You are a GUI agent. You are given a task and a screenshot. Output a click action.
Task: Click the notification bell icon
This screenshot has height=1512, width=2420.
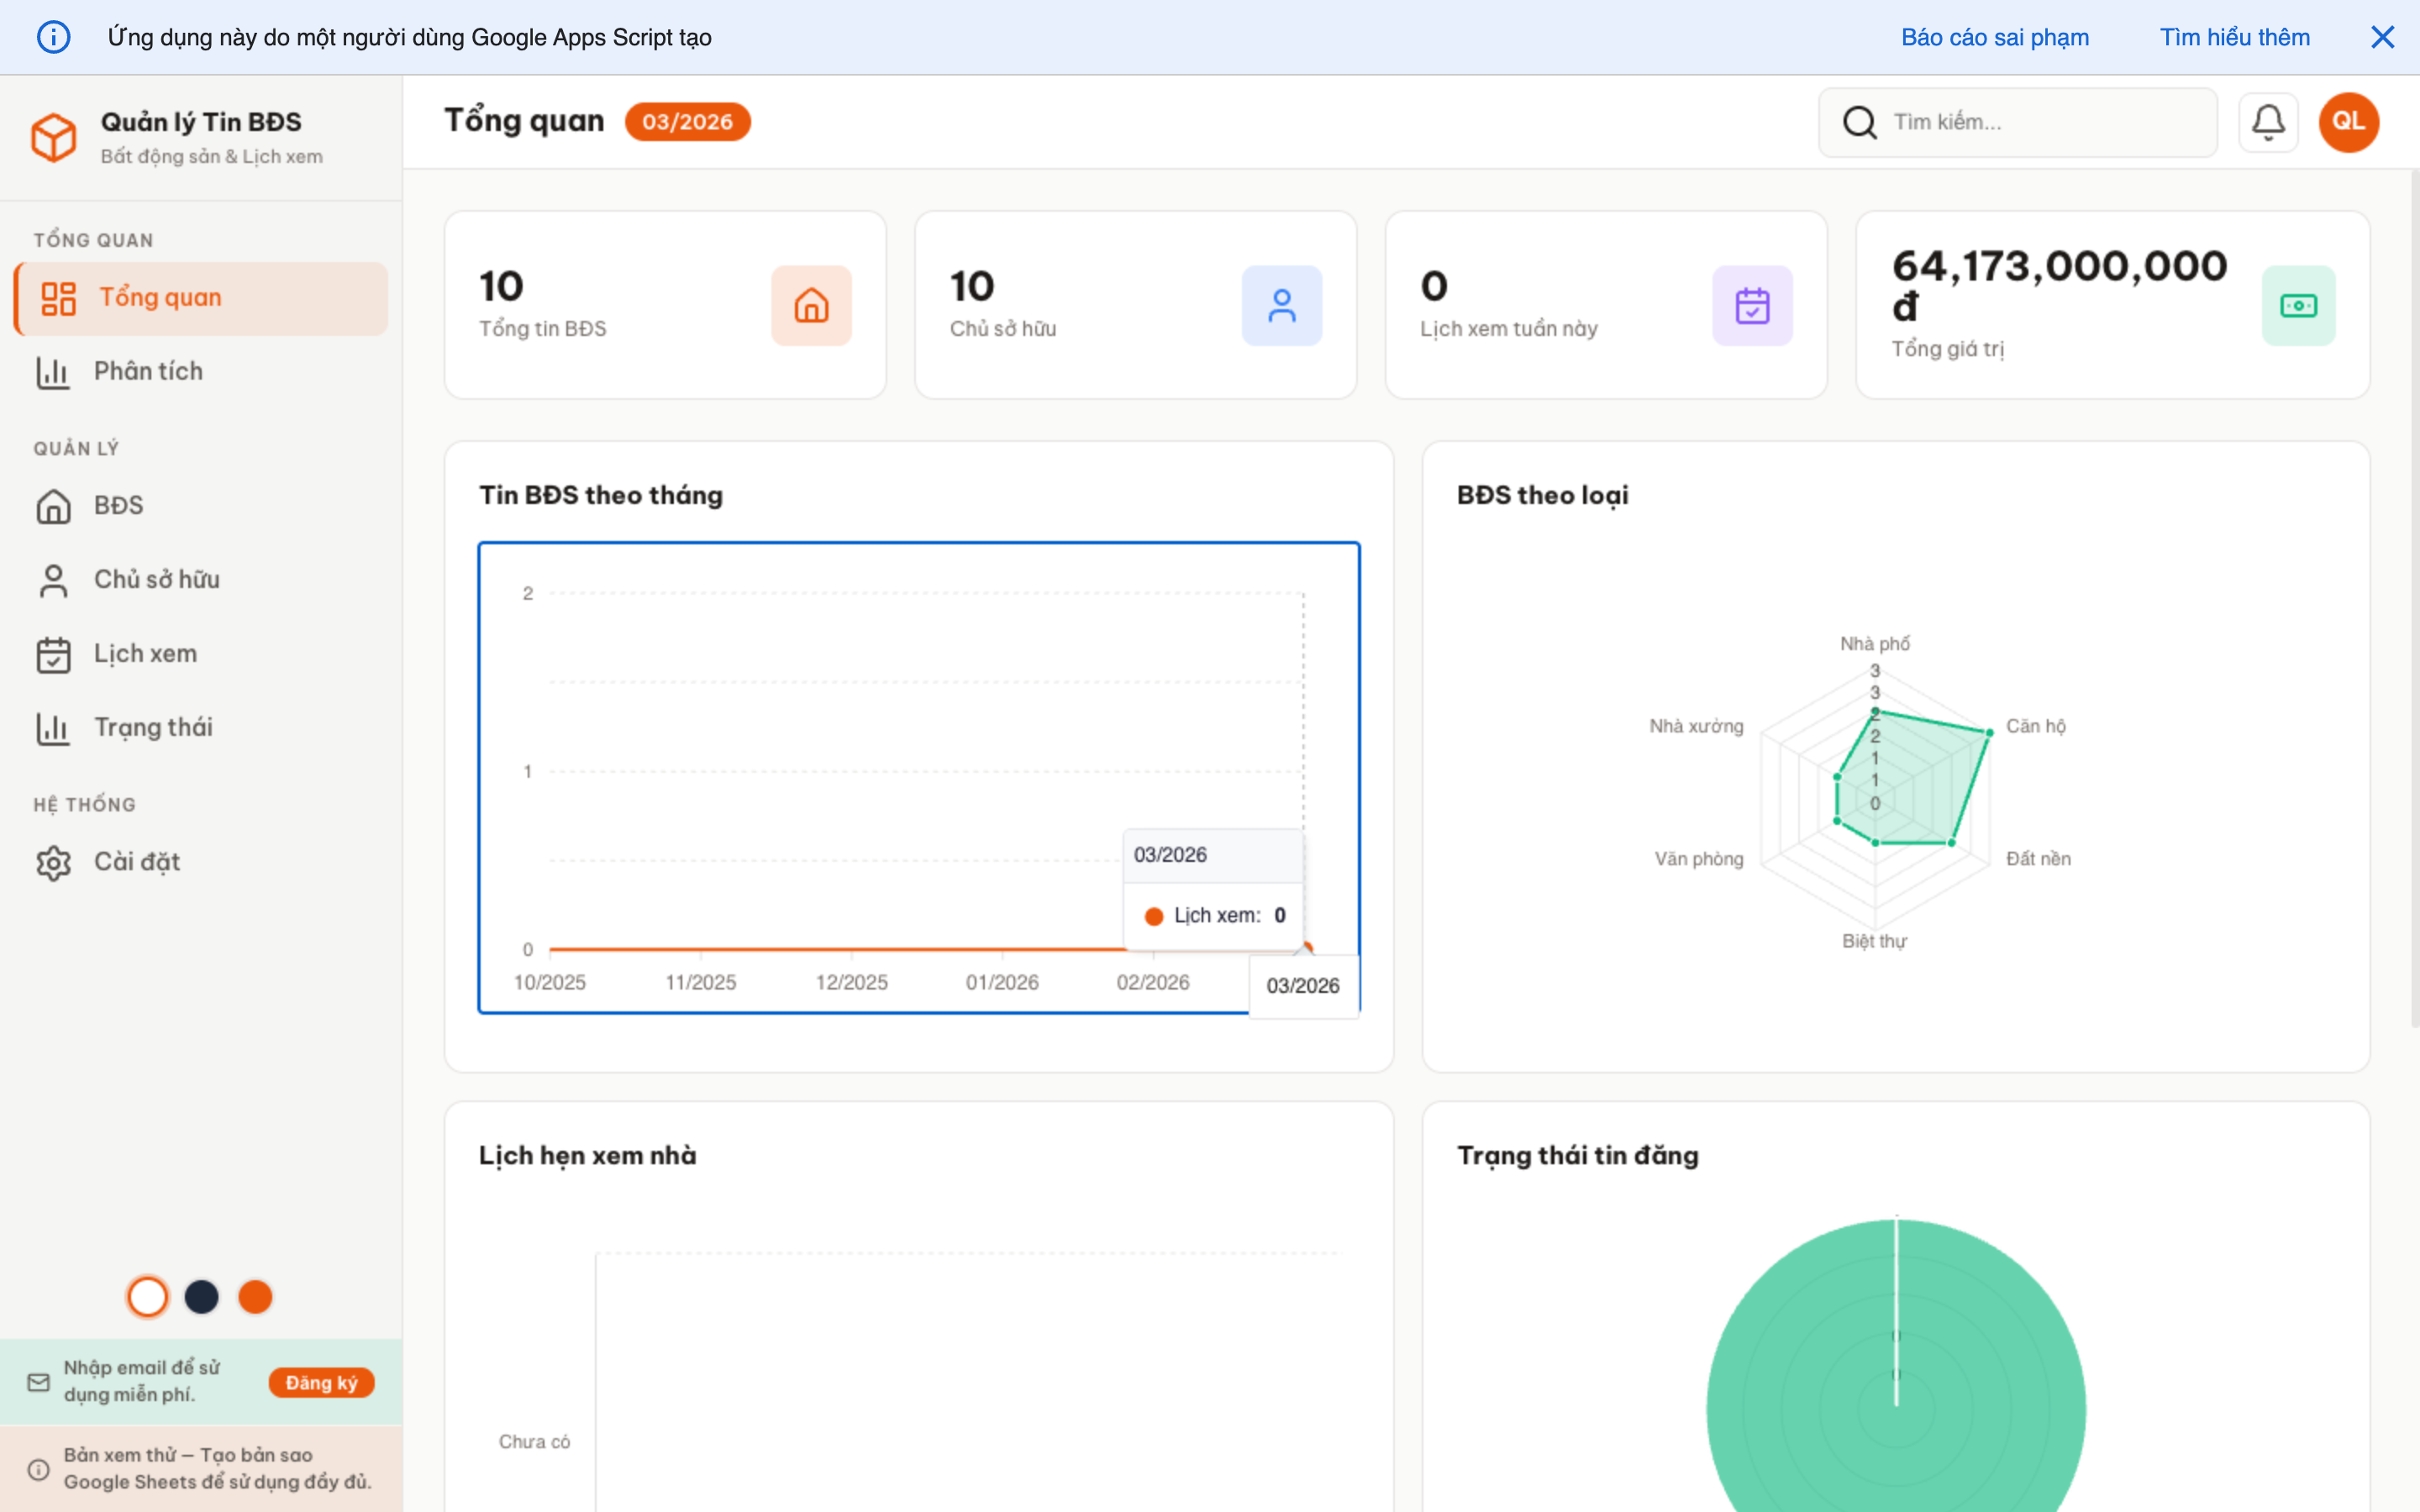click(x=2268, y=121)
